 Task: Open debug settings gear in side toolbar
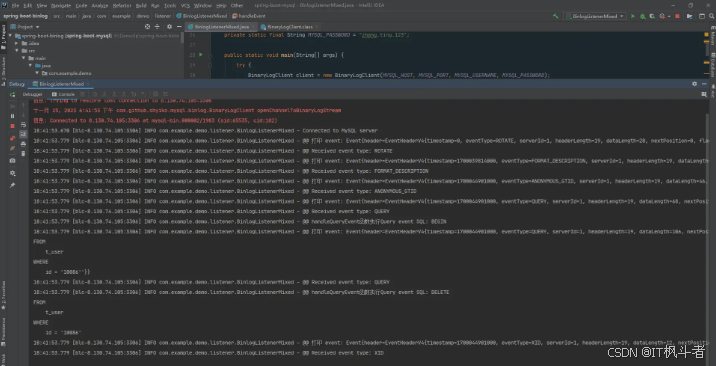(x=12, y=173)
